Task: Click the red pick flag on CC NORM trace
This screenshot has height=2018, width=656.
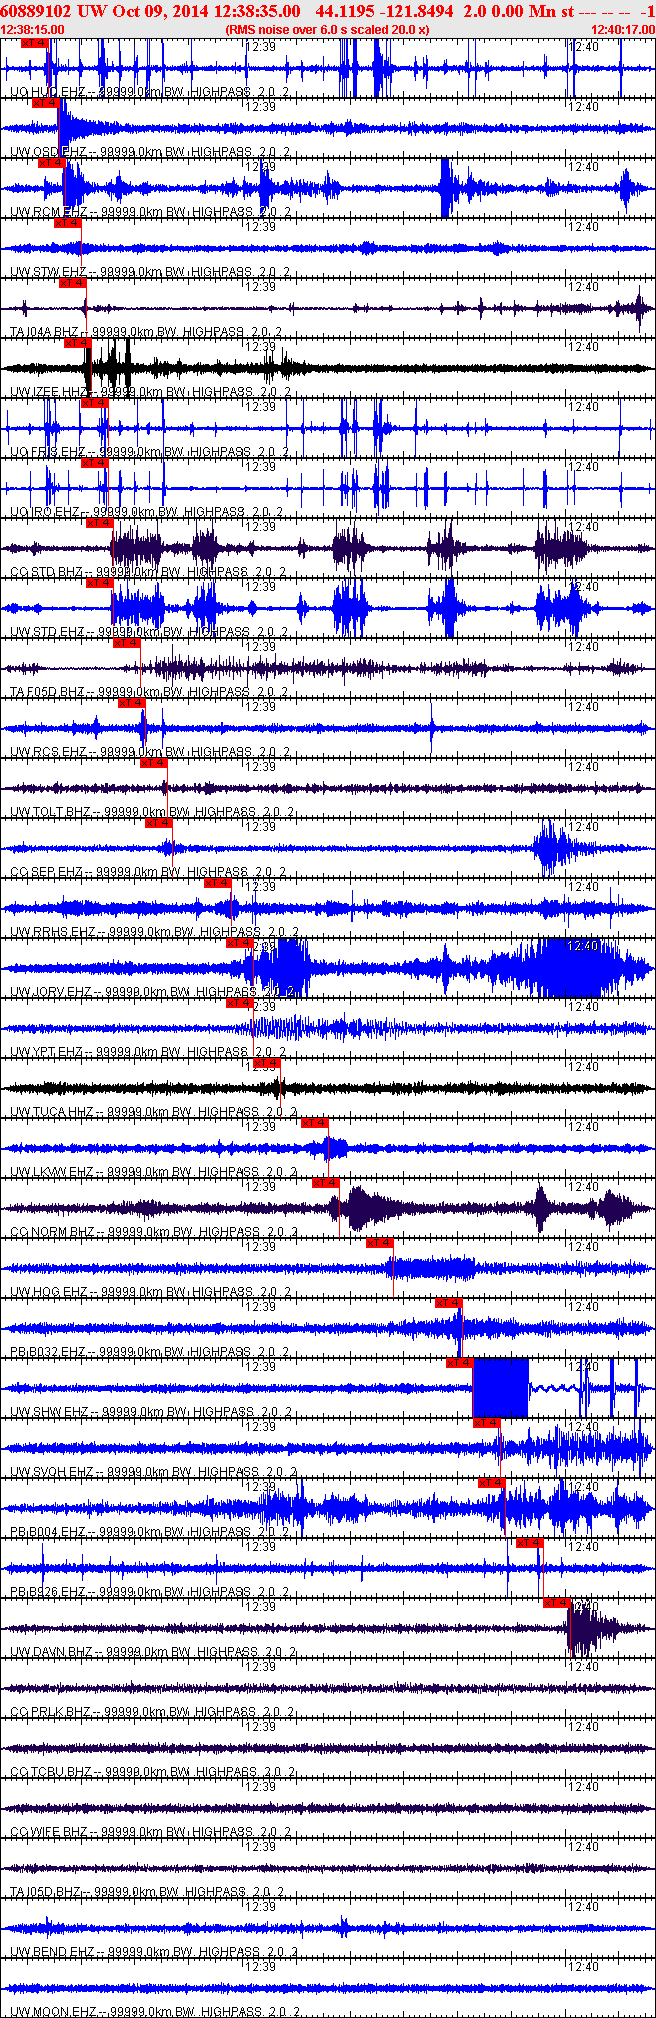Action: coord(326,1183)
